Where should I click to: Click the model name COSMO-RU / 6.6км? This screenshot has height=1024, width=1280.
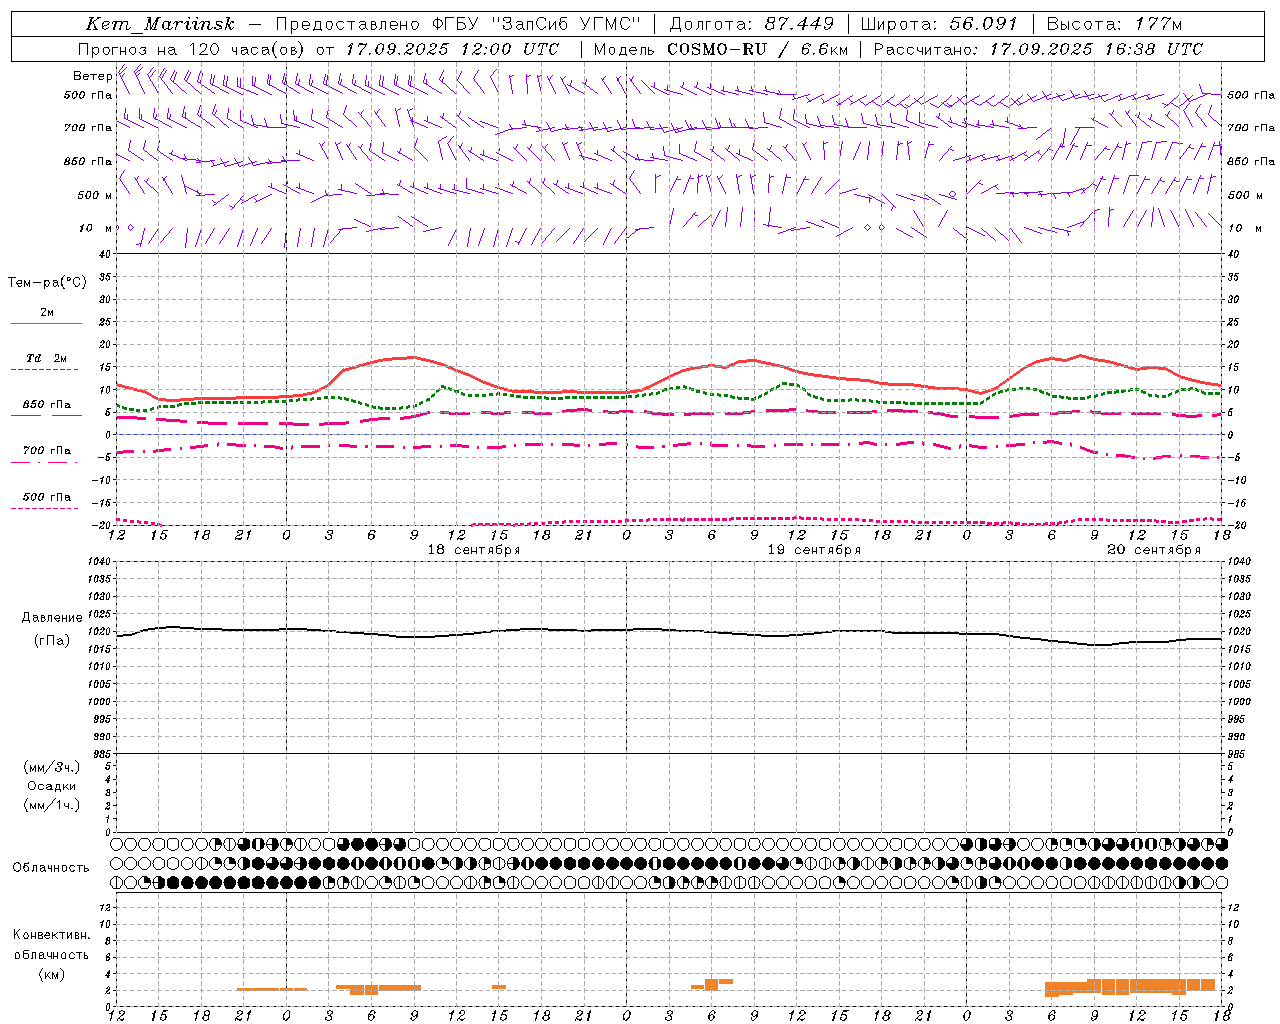tap(757, 49)
